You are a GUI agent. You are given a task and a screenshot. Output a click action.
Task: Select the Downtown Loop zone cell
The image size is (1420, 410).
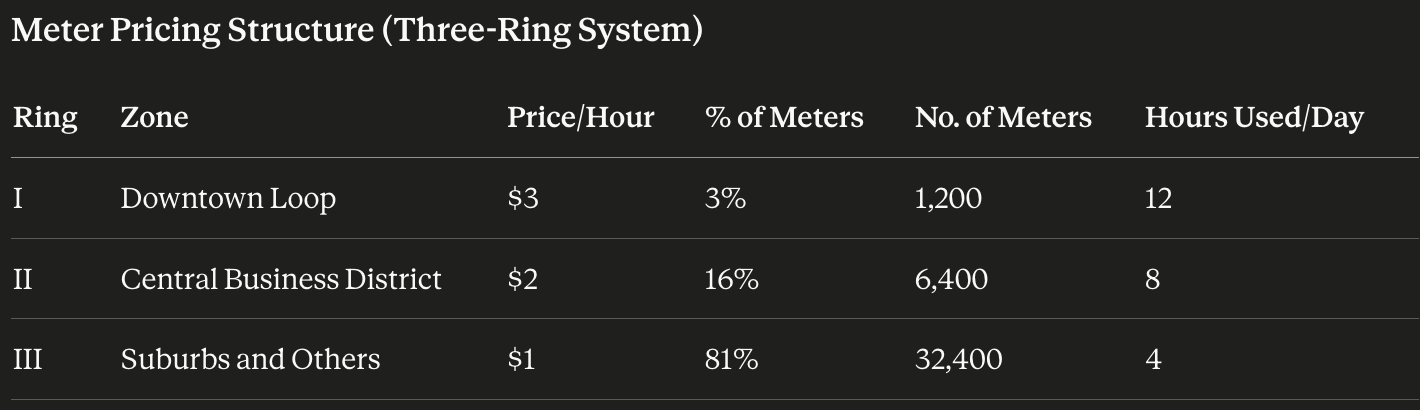pyautogui.click(x=228, y=198)
